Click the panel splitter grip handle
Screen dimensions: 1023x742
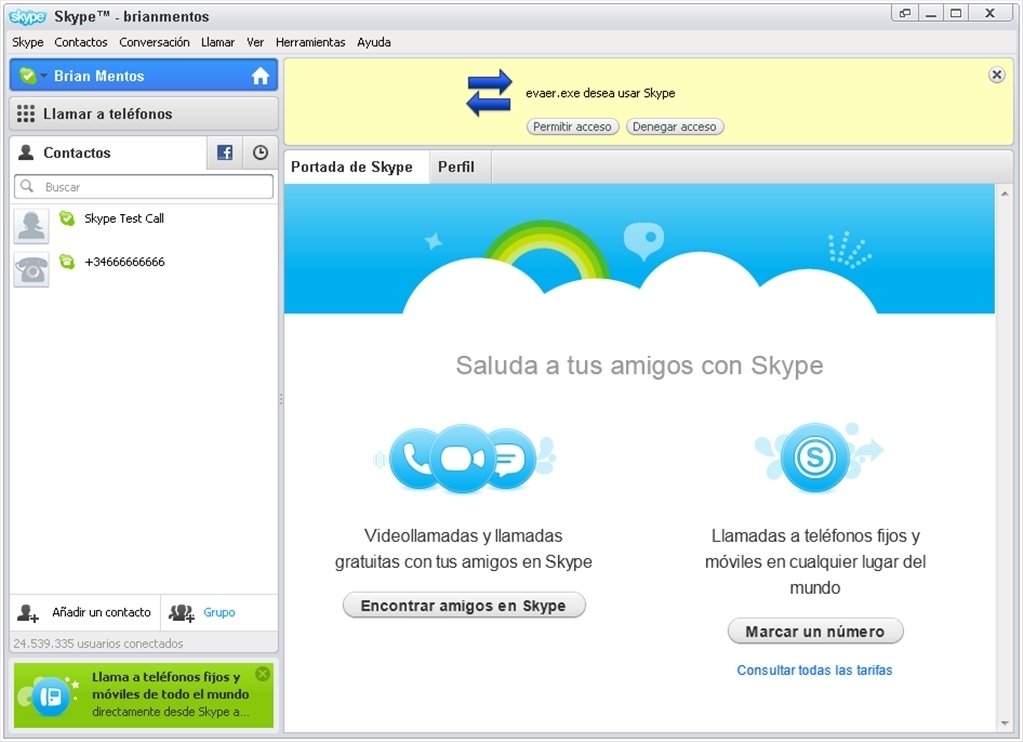281,398
